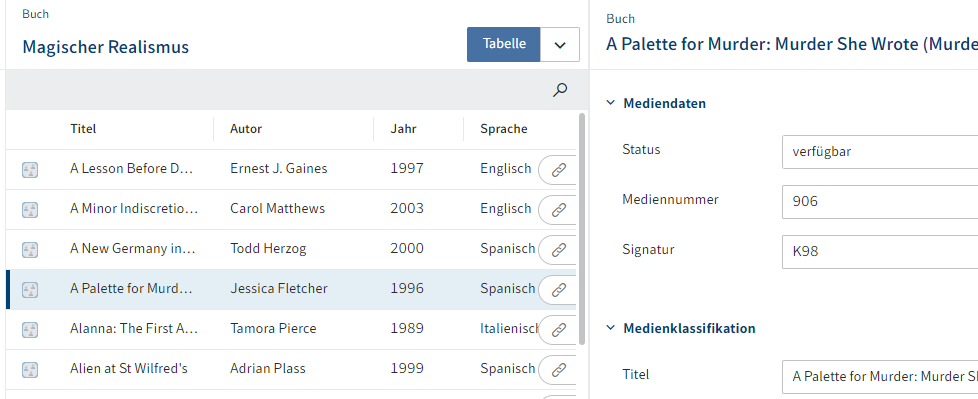Screen dimensions: 978x399
Task: Select the title Alien at St Wilfred's
Action: click(128, 368)
